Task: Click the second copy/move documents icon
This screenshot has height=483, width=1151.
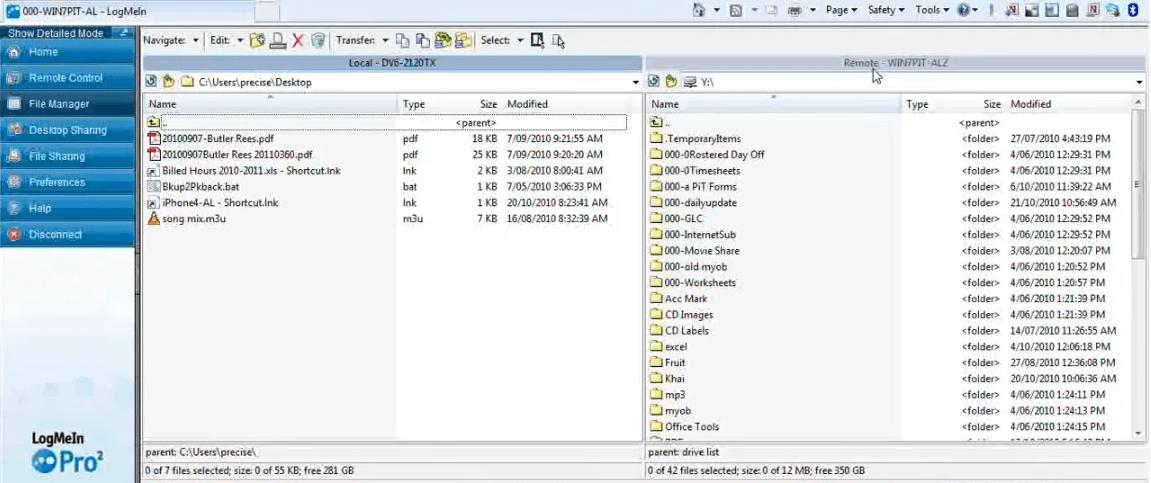Action: tap(422, 40)
